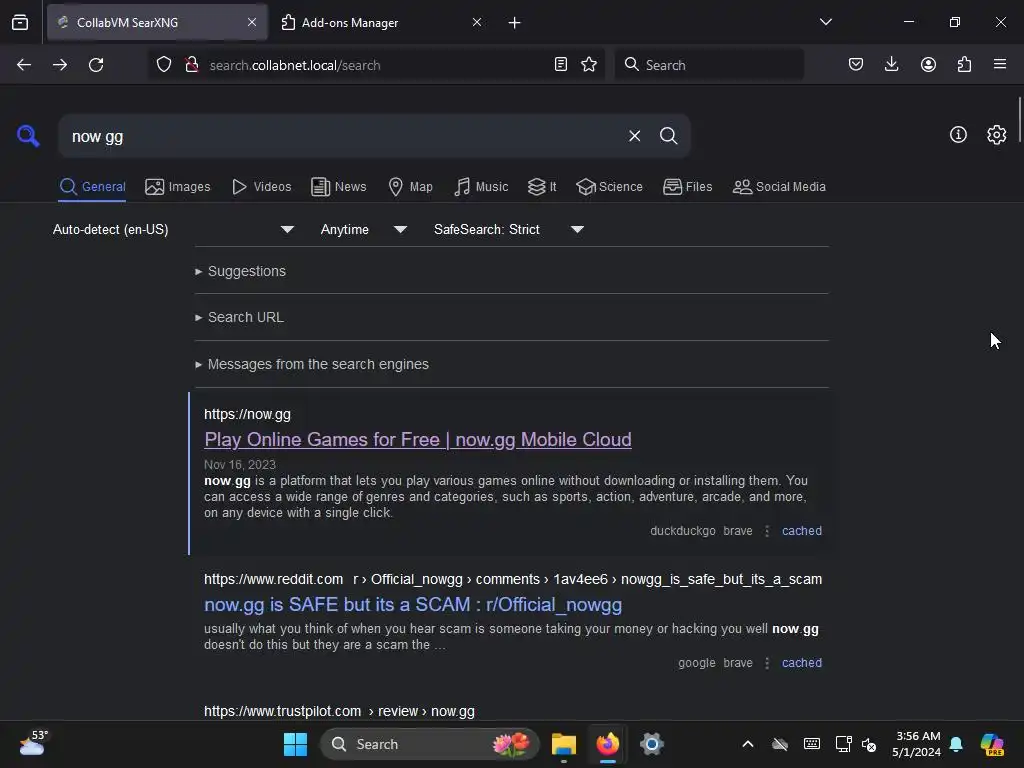Open the Copilot preview icon
Image resolution: width=1024 pixels, height=768 pixels.
click(992, 744)
